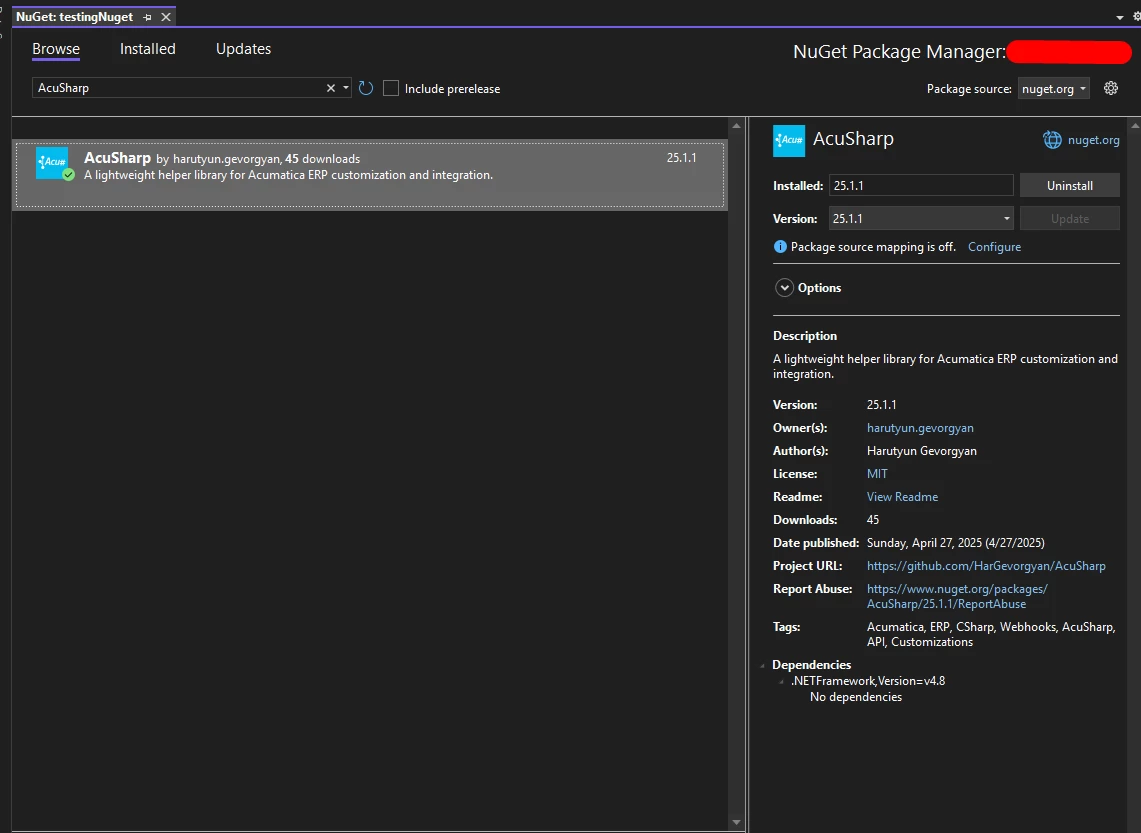The image size is (1141, 833).
Task: Click the Downloads value 45
Action: [x=872, y=519]
